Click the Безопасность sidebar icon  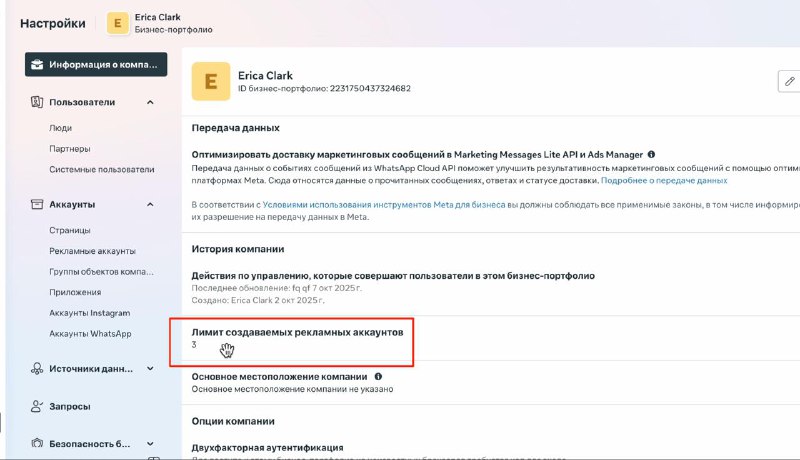(x=37, y=443)
